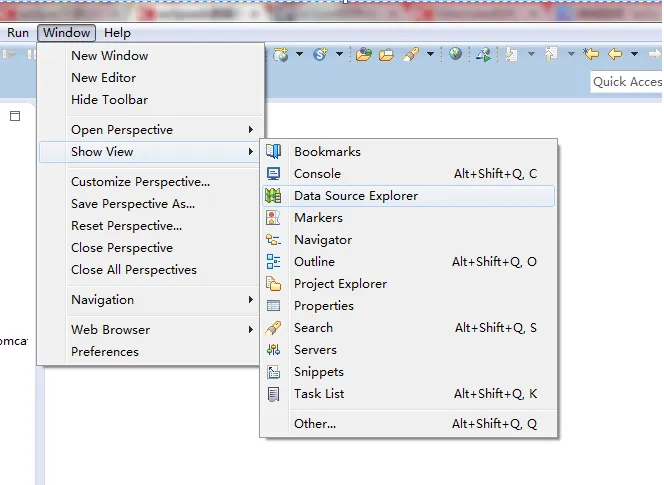Choose Close All Perspectives
664x485 pixels.
[x=150, y=270]
